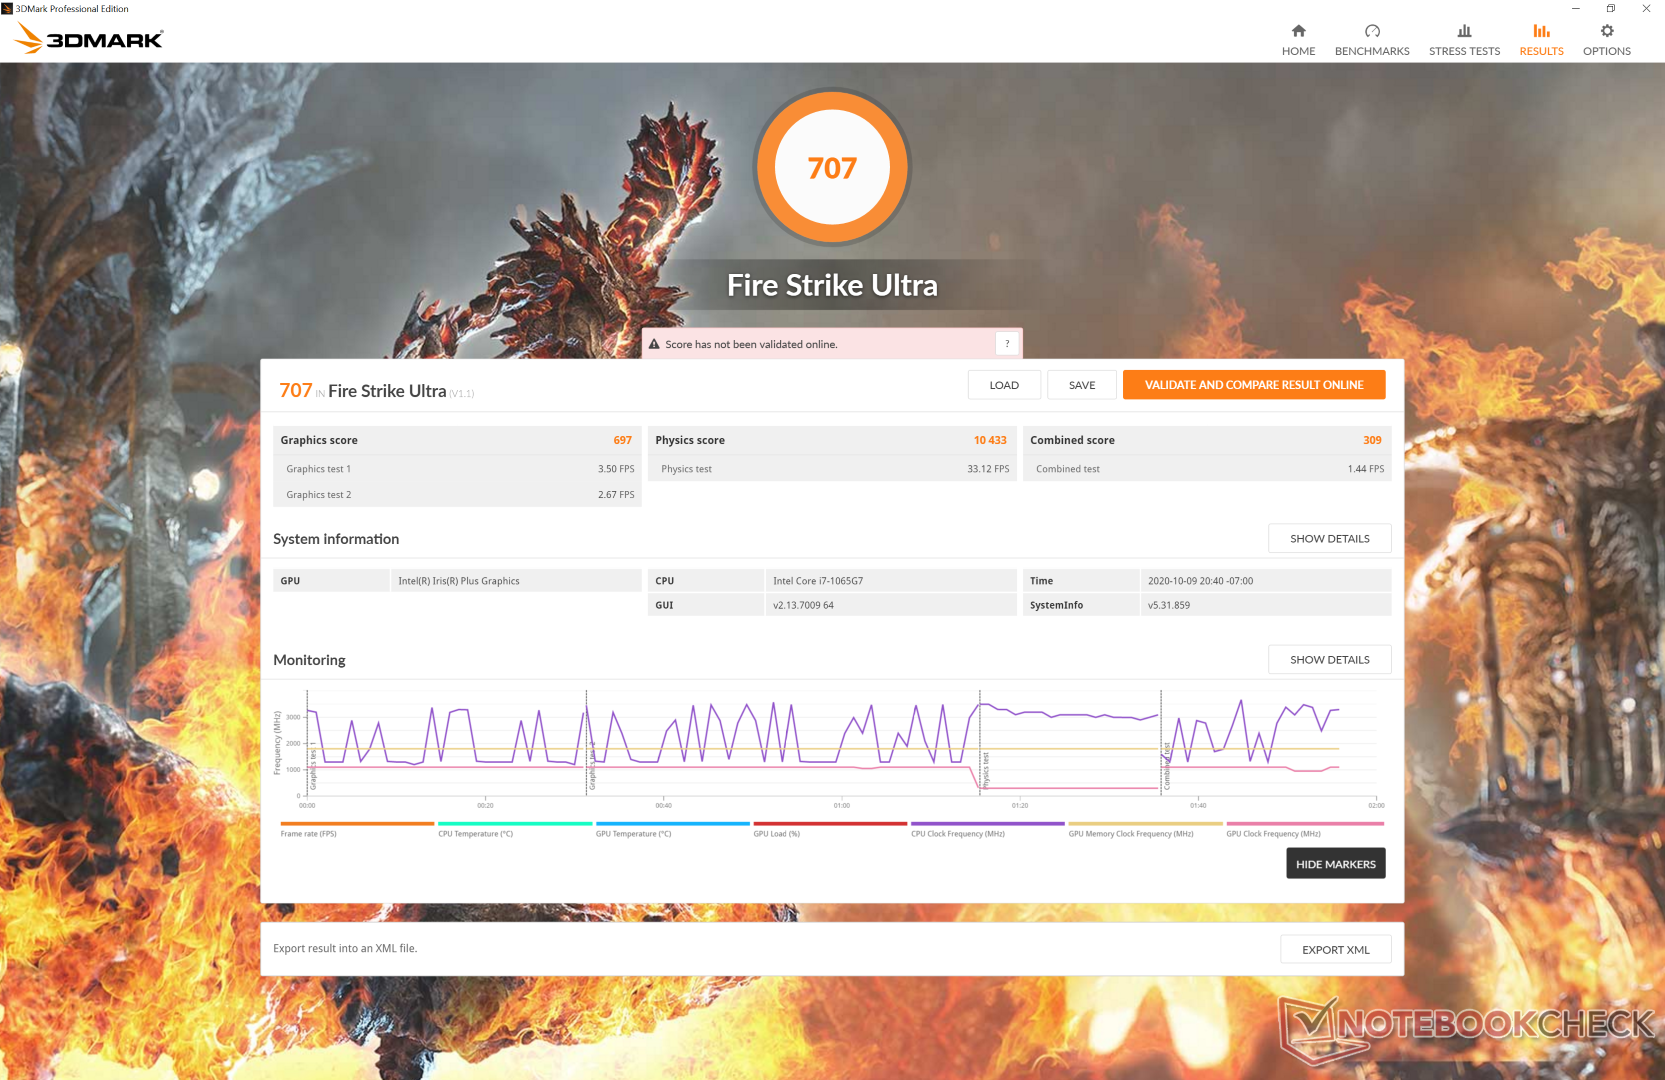Show details for System information

tap(1329, 538)
